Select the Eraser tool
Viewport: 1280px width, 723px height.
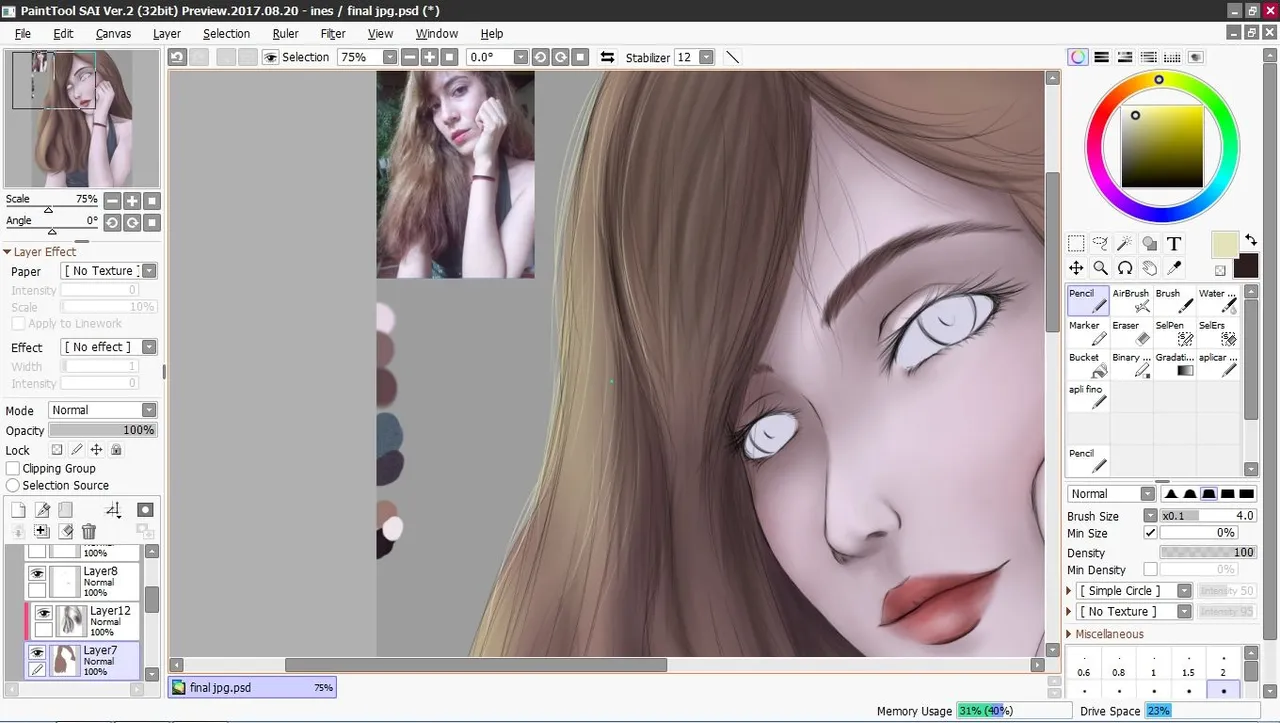click(1131, 333)
